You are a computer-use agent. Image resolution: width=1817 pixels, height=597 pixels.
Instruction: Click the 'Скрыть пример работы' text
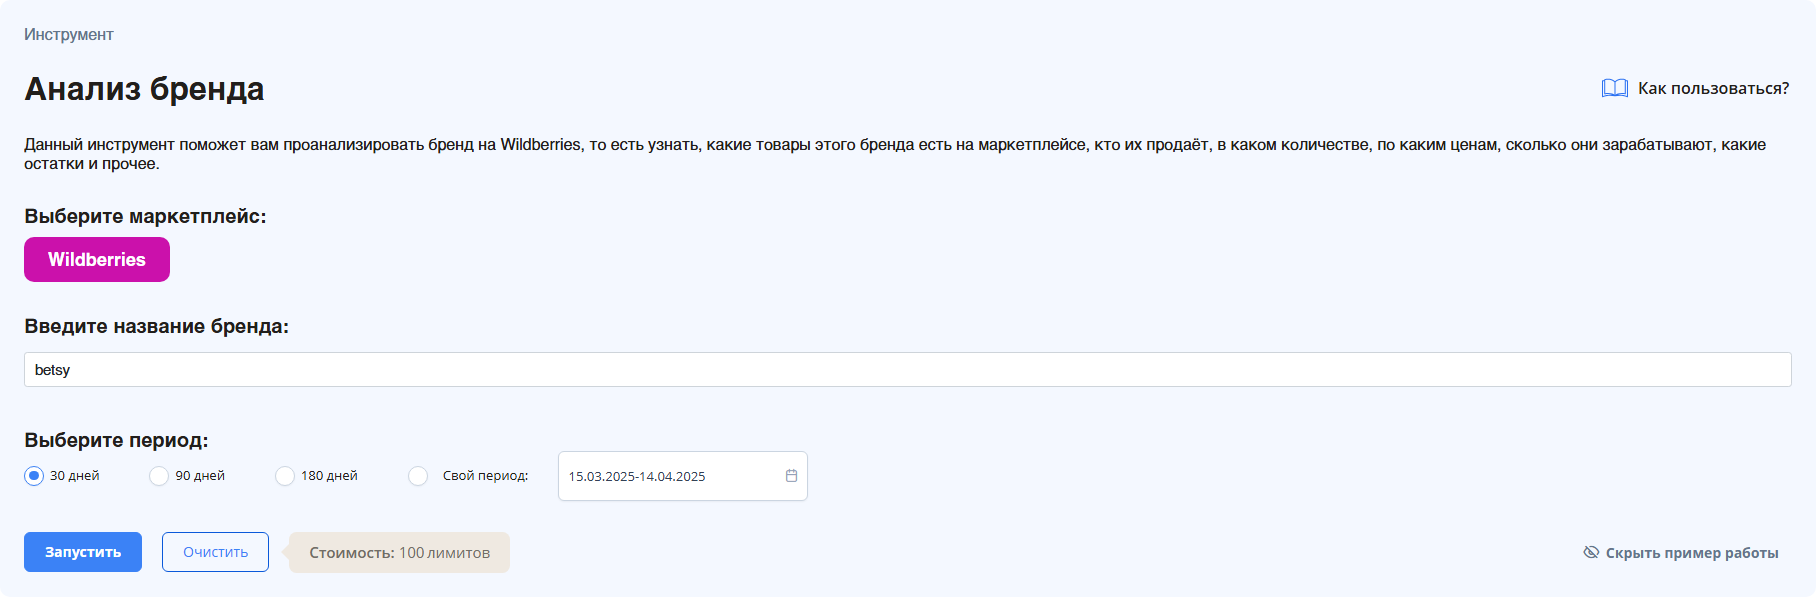coord(1691,553)
